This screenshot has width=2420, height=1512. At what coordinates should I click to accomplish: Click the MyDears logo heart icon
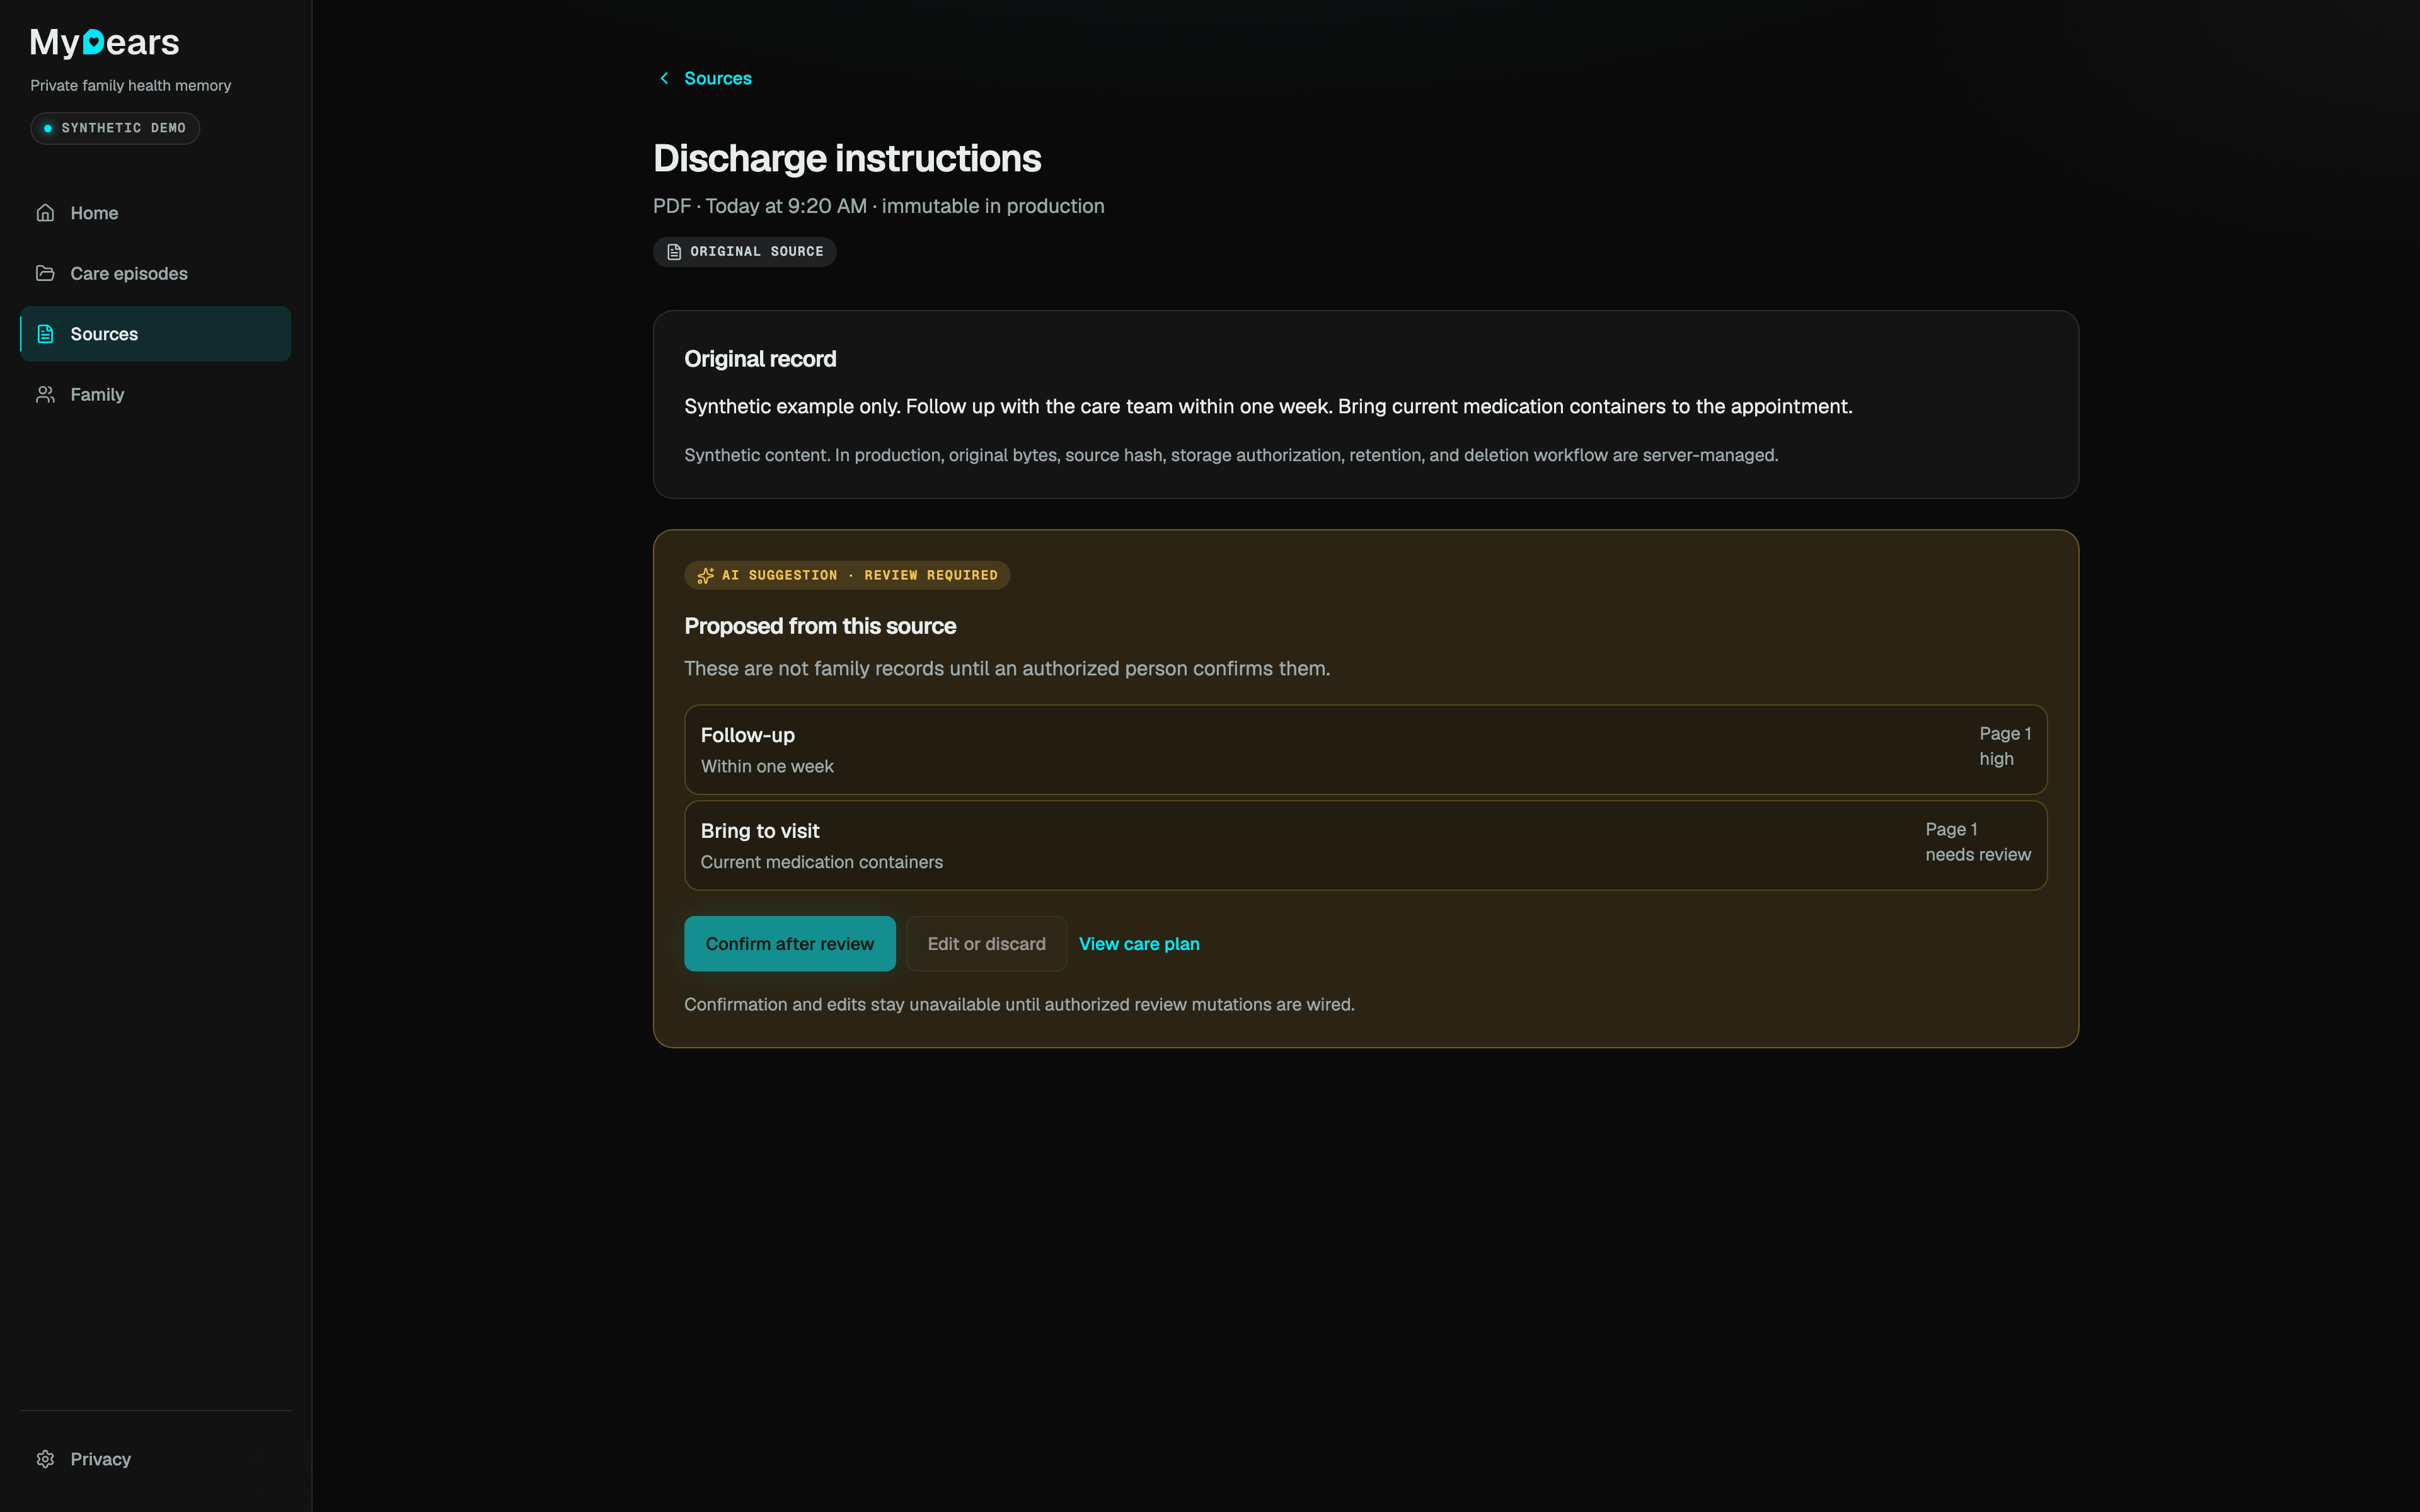(x=93, y=42)
